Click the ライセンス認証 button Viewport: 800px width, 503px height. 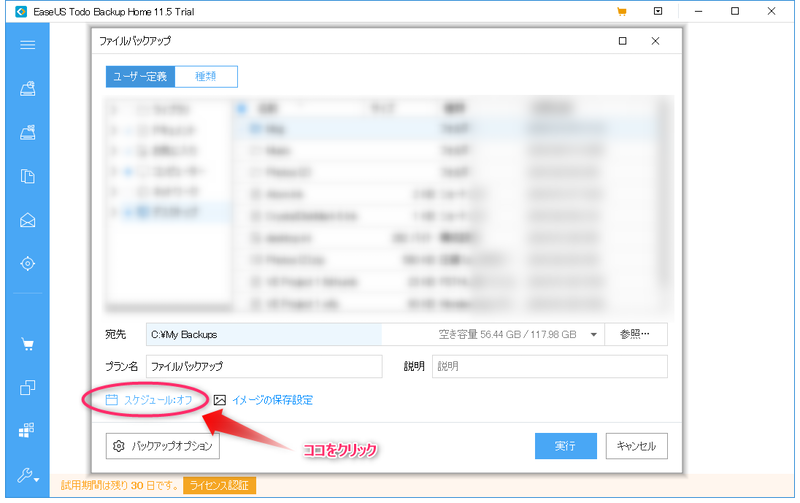219,485
